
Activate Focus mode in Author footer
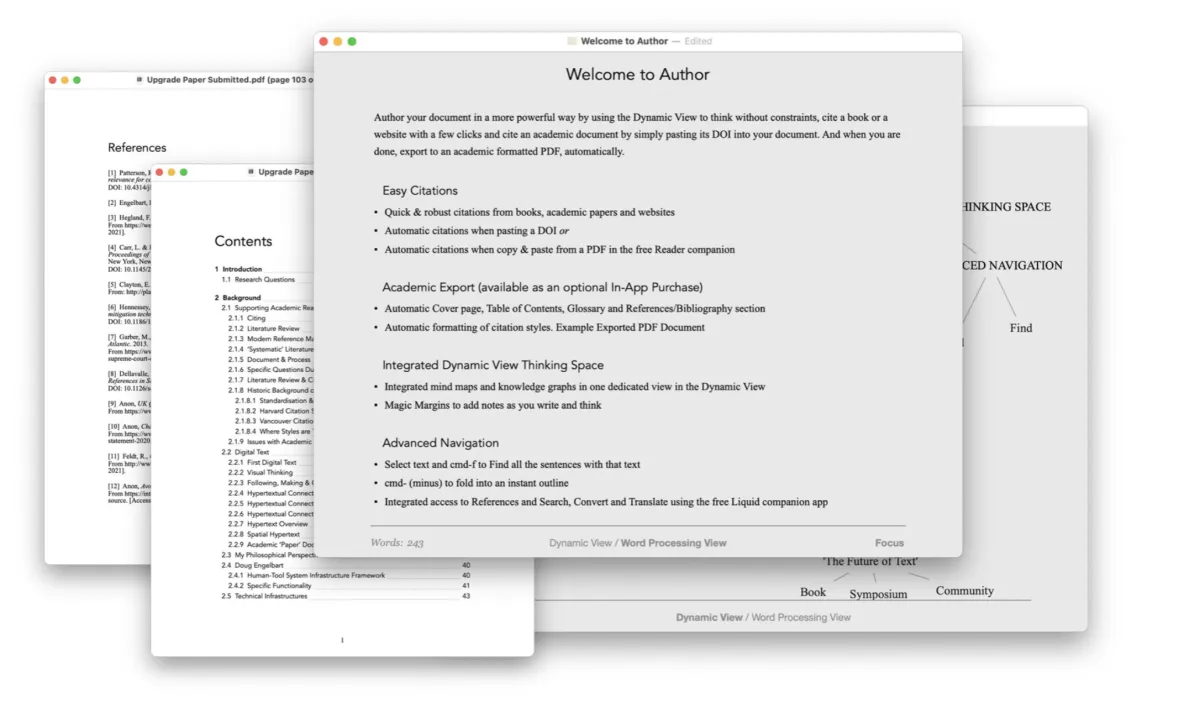(x=889, y=543)
